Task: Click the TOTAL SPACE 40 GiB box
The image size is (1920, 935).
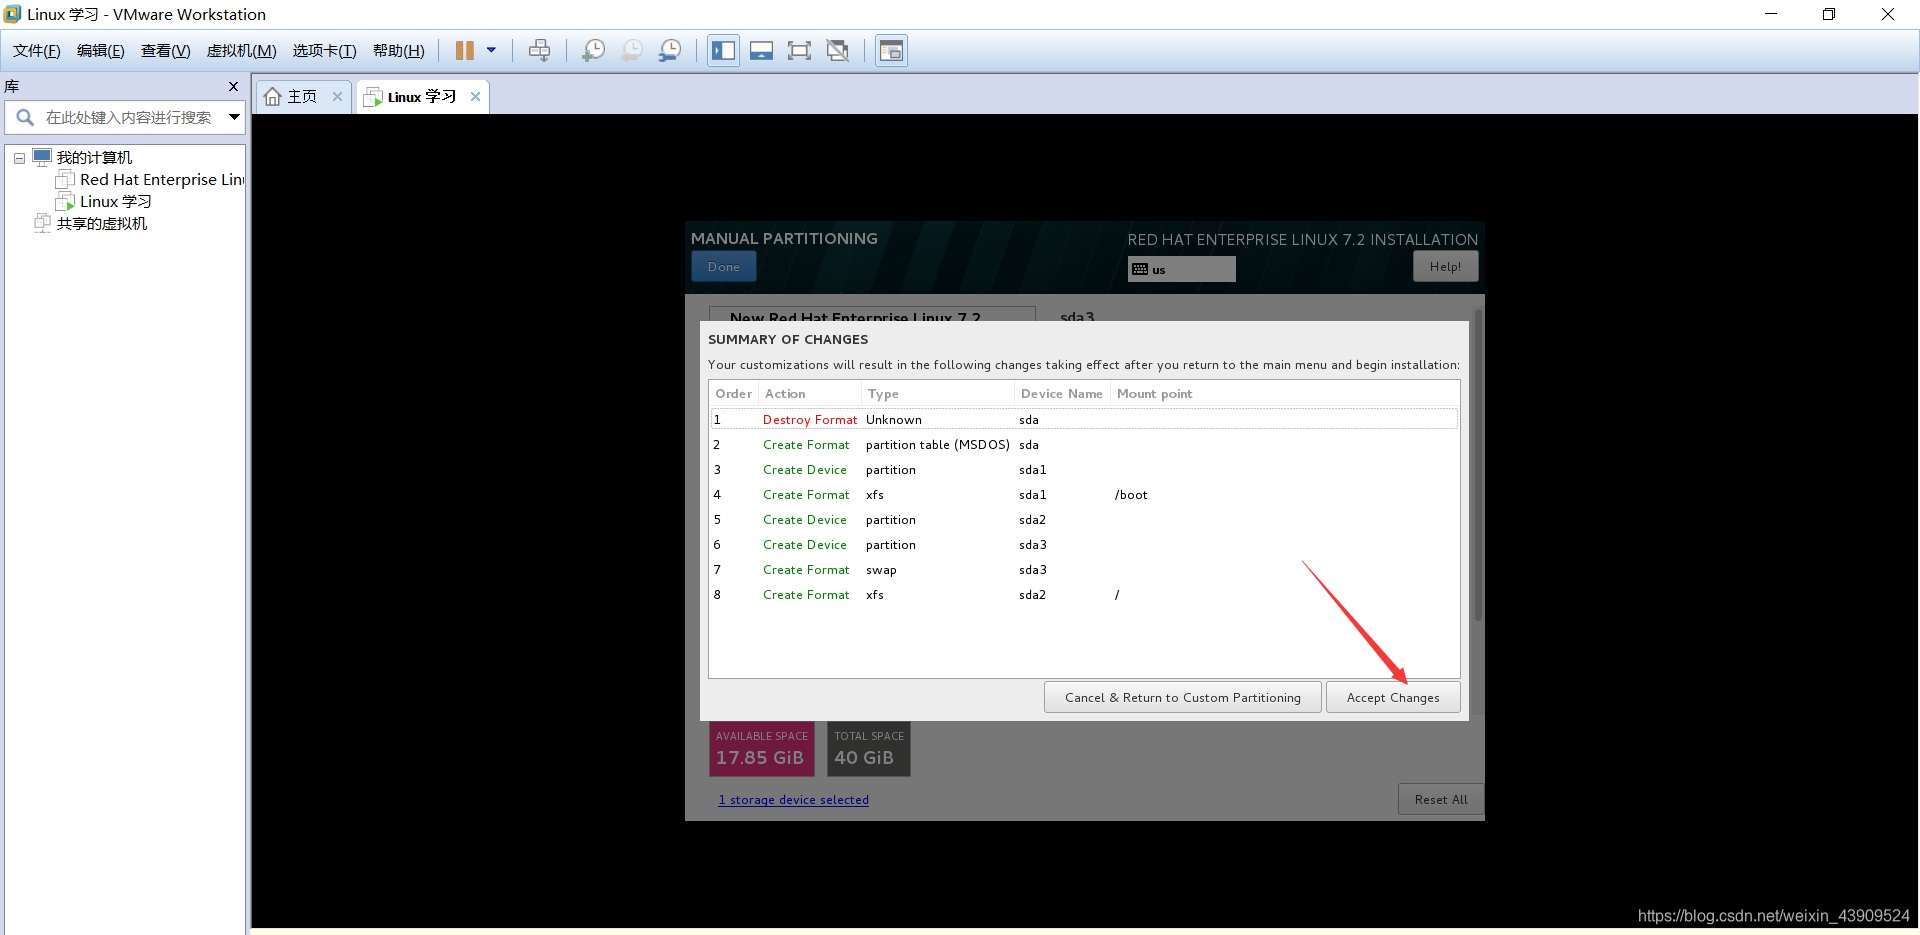Action: click(869, 749)
